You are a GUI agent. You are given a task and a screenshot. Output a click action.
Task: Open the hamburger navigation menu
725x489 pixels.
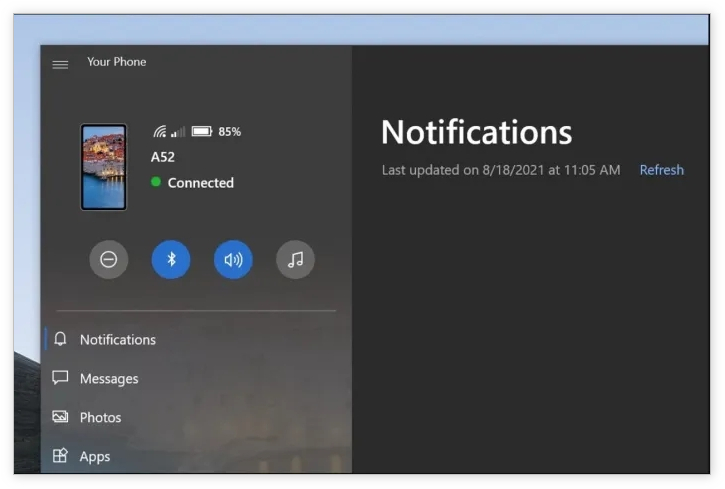point(60,64)
